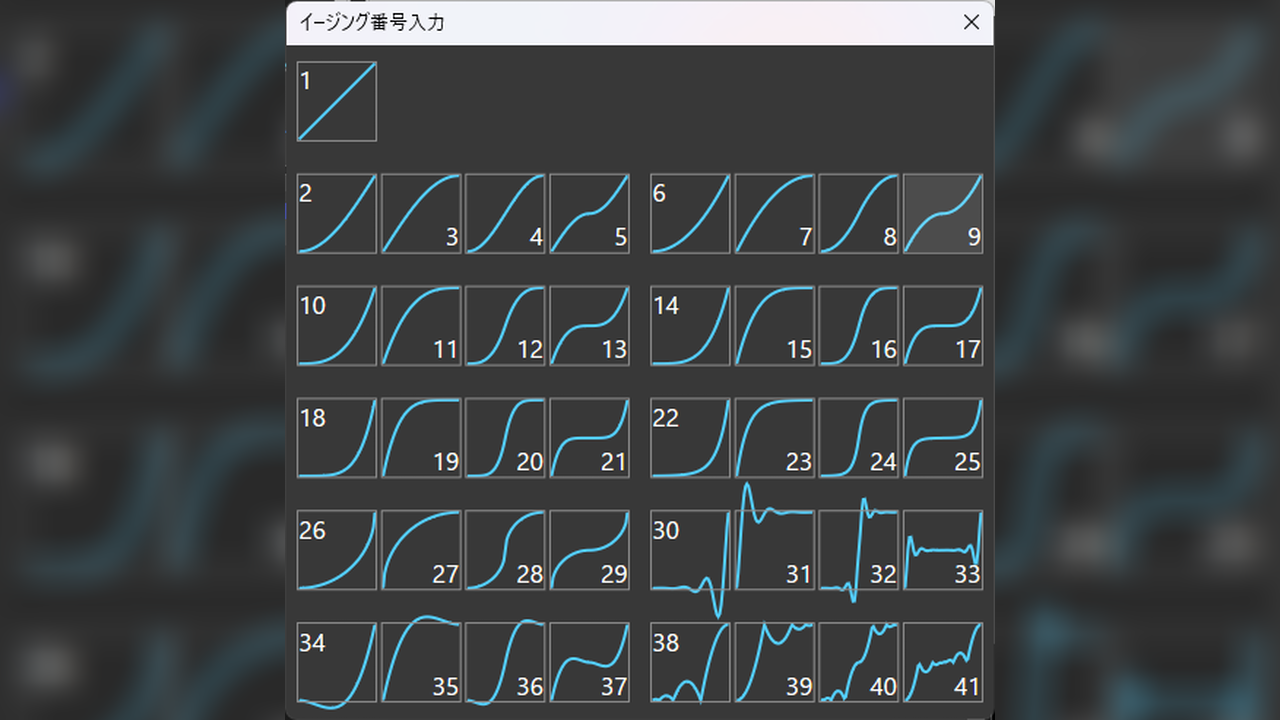Viewport: 1280px width, 720px height.
Task: Pick easing curve number 15
Action: [x=775, y=325]
